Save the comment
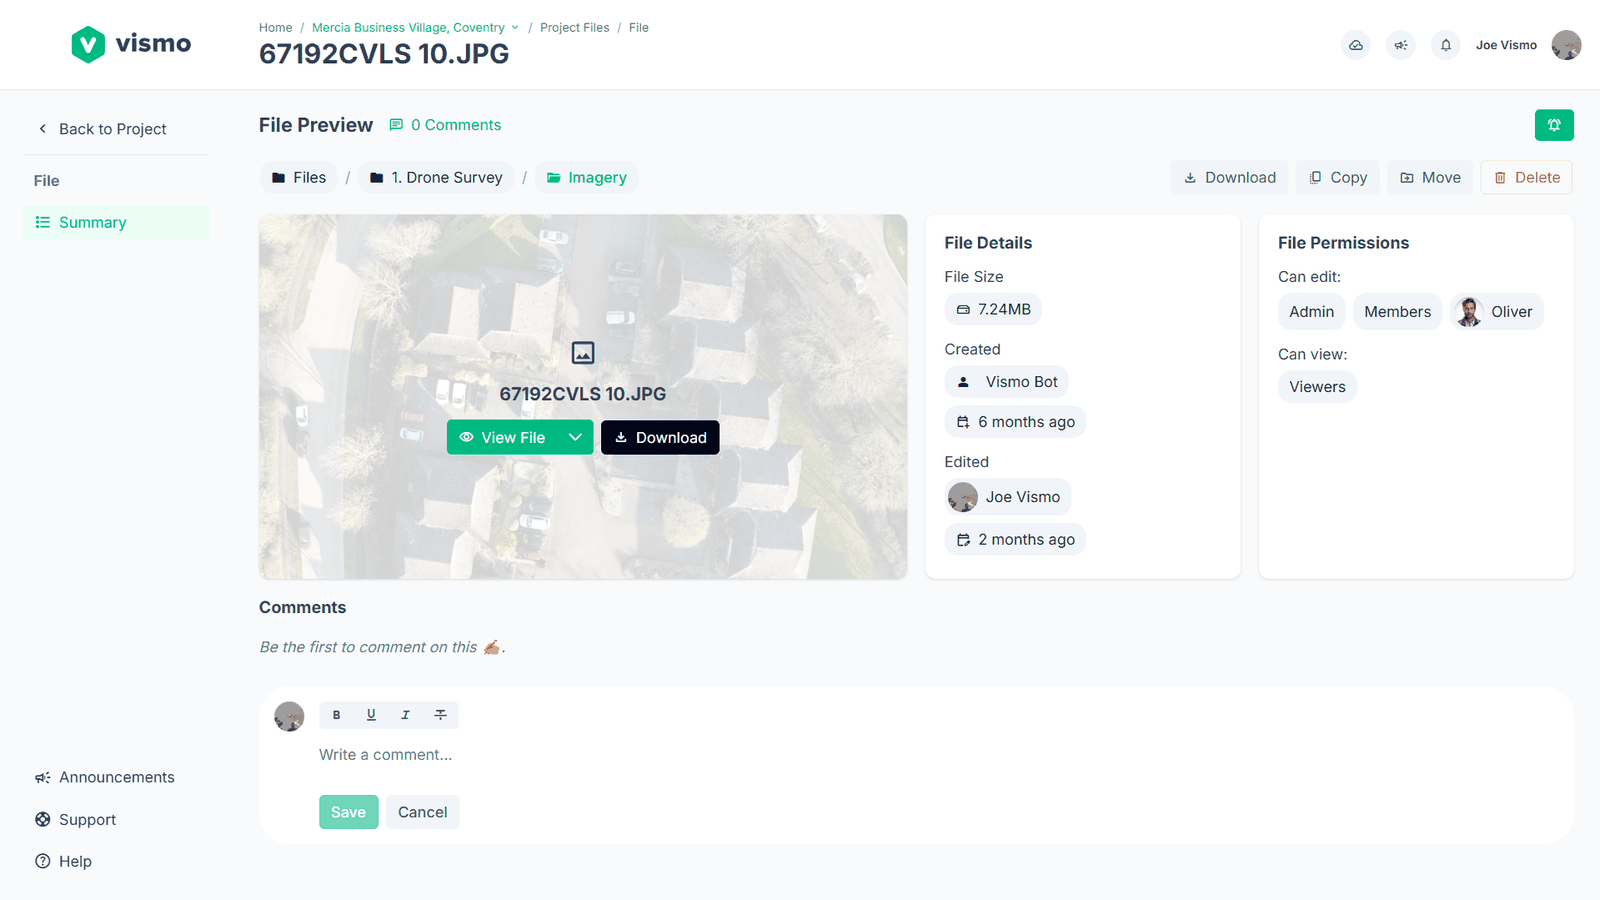The height and width of the screenshot is (900, 1600). (349, 812)
